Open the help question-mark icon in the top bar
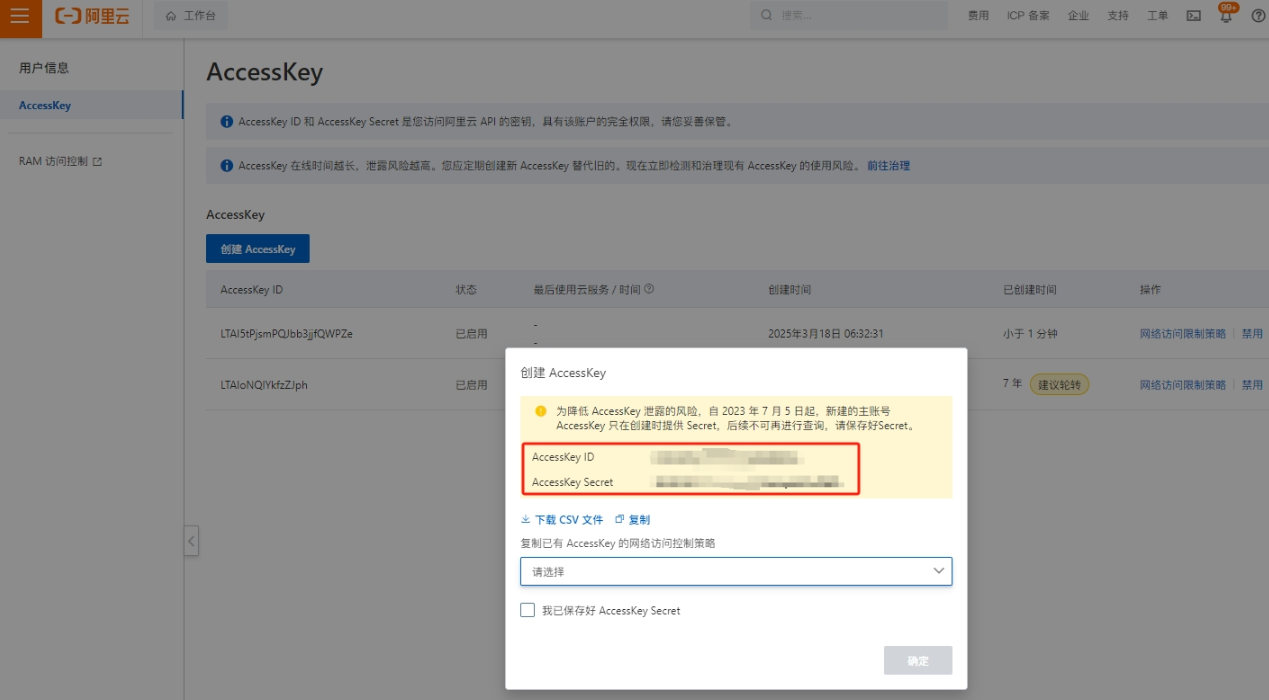1269x700 pixels. 1258,16
